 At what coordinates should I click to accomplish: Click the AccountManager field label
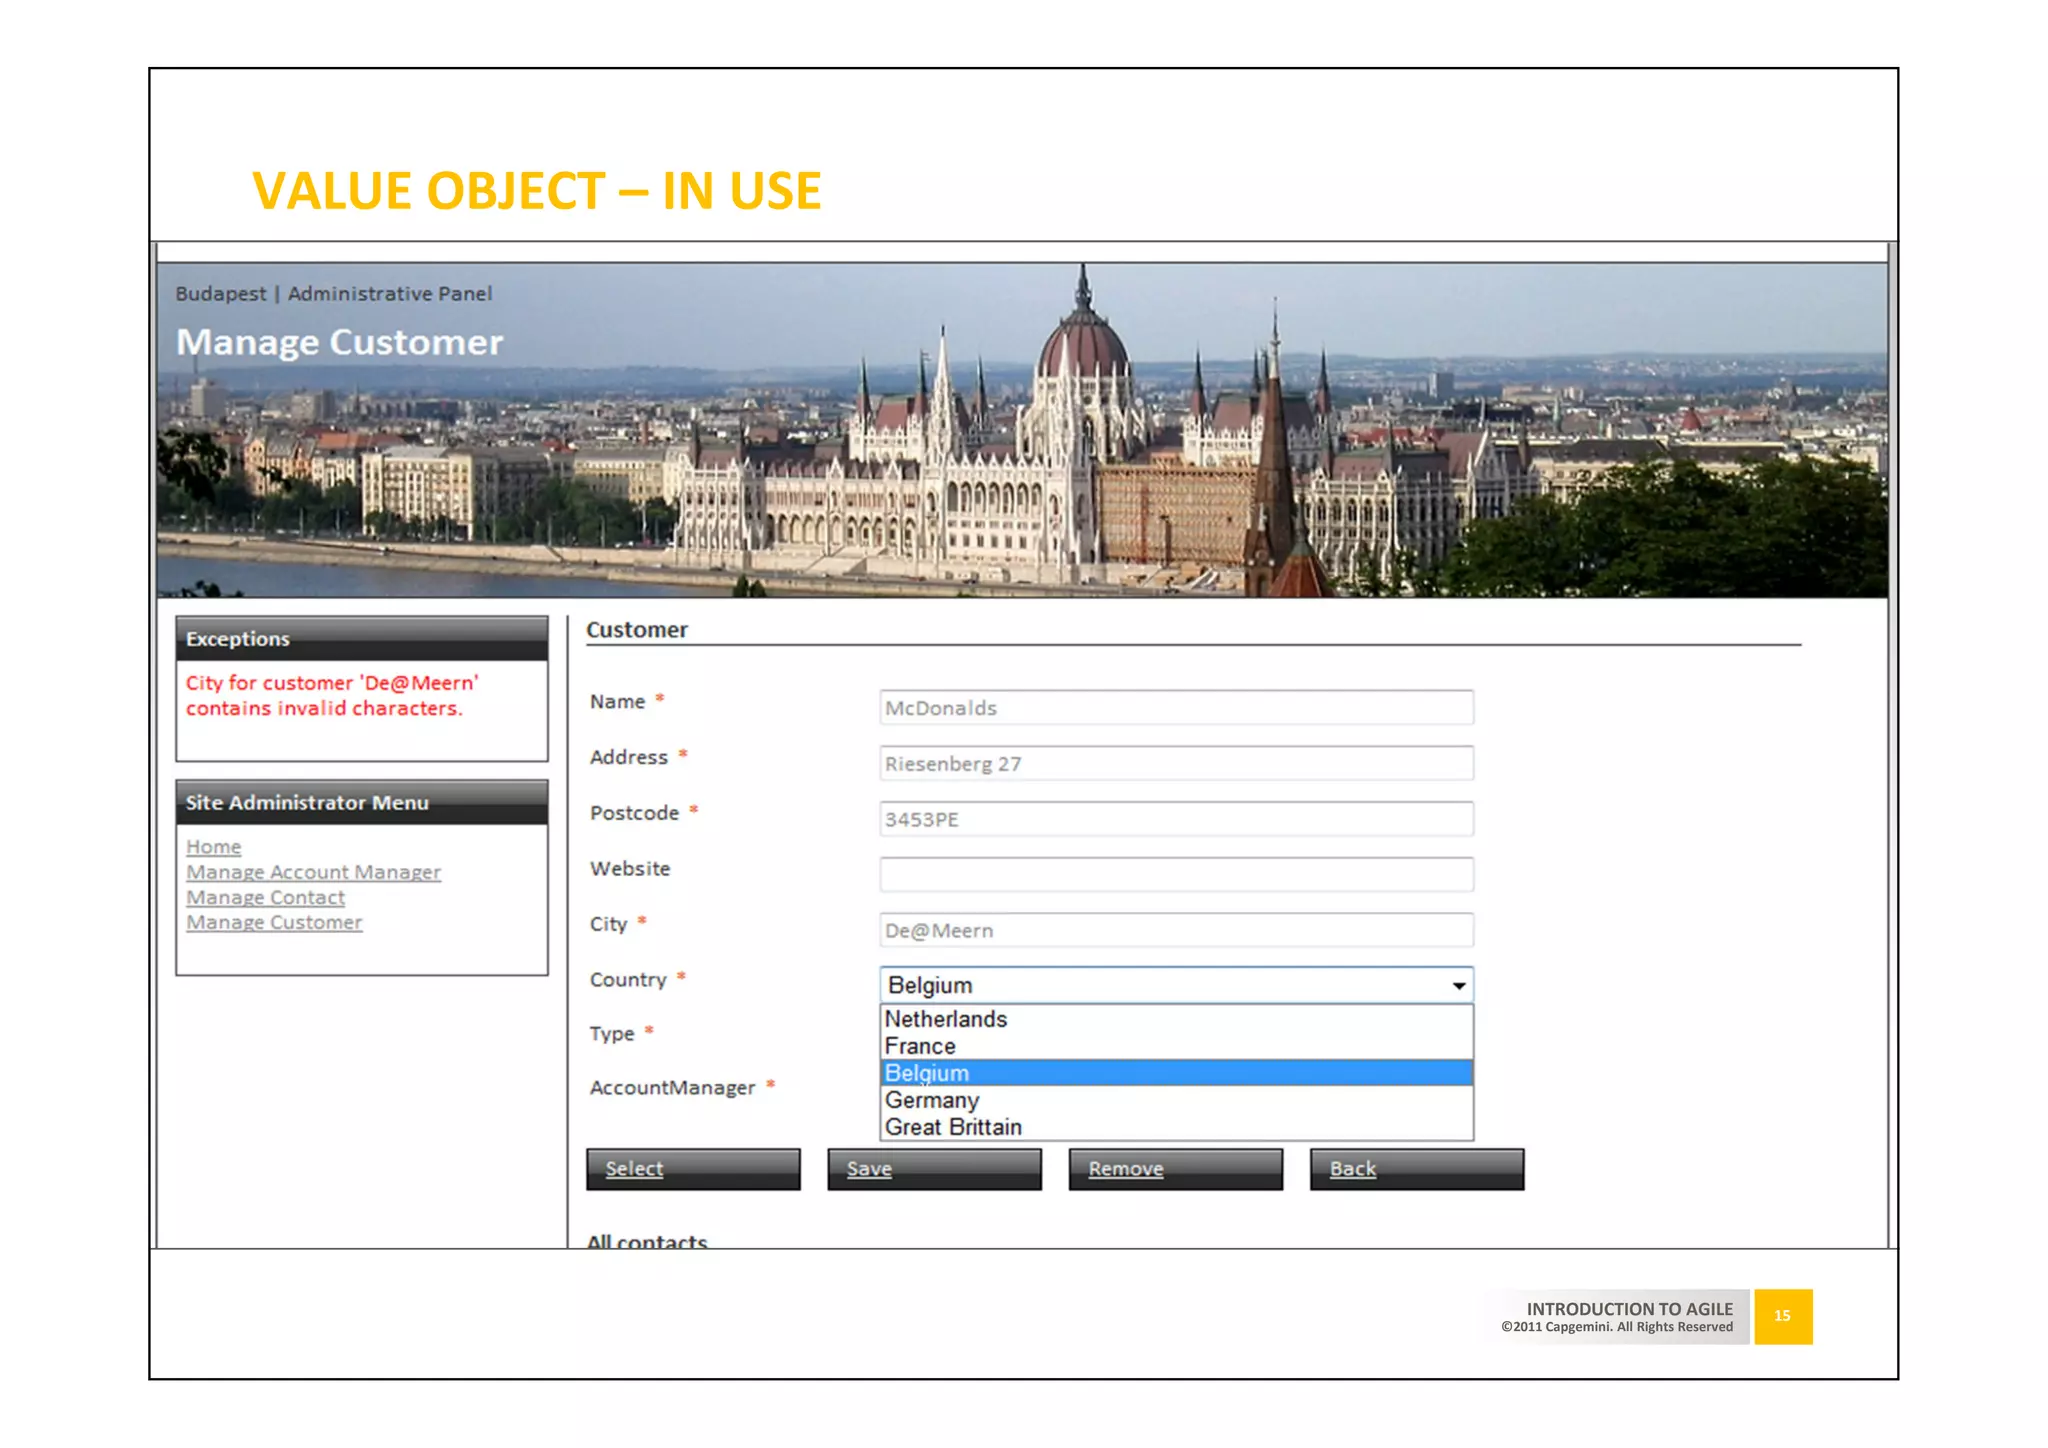(x=672, y=1087)
